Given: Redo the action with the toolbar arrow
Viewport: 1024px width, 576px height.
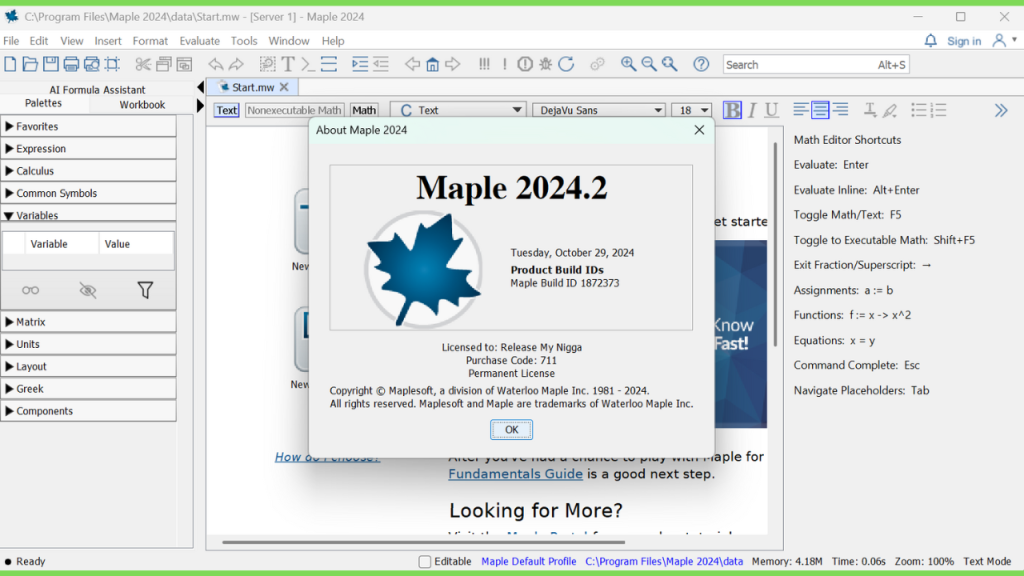Looking at the screenshot, I should [236, 64].
